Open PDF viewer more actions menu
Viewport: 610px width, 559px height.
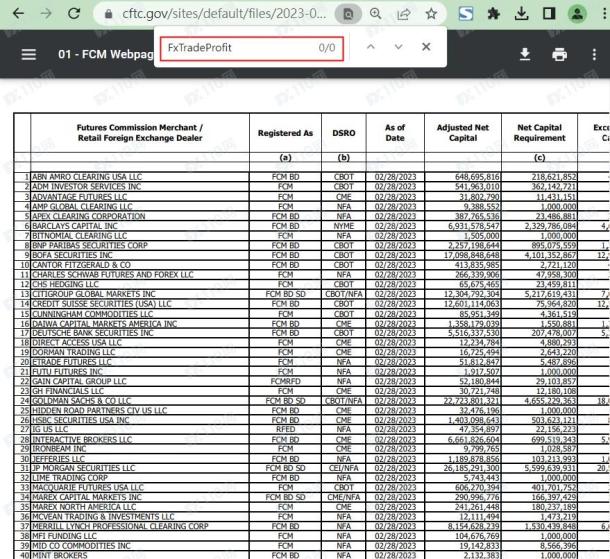pos(594,54)
